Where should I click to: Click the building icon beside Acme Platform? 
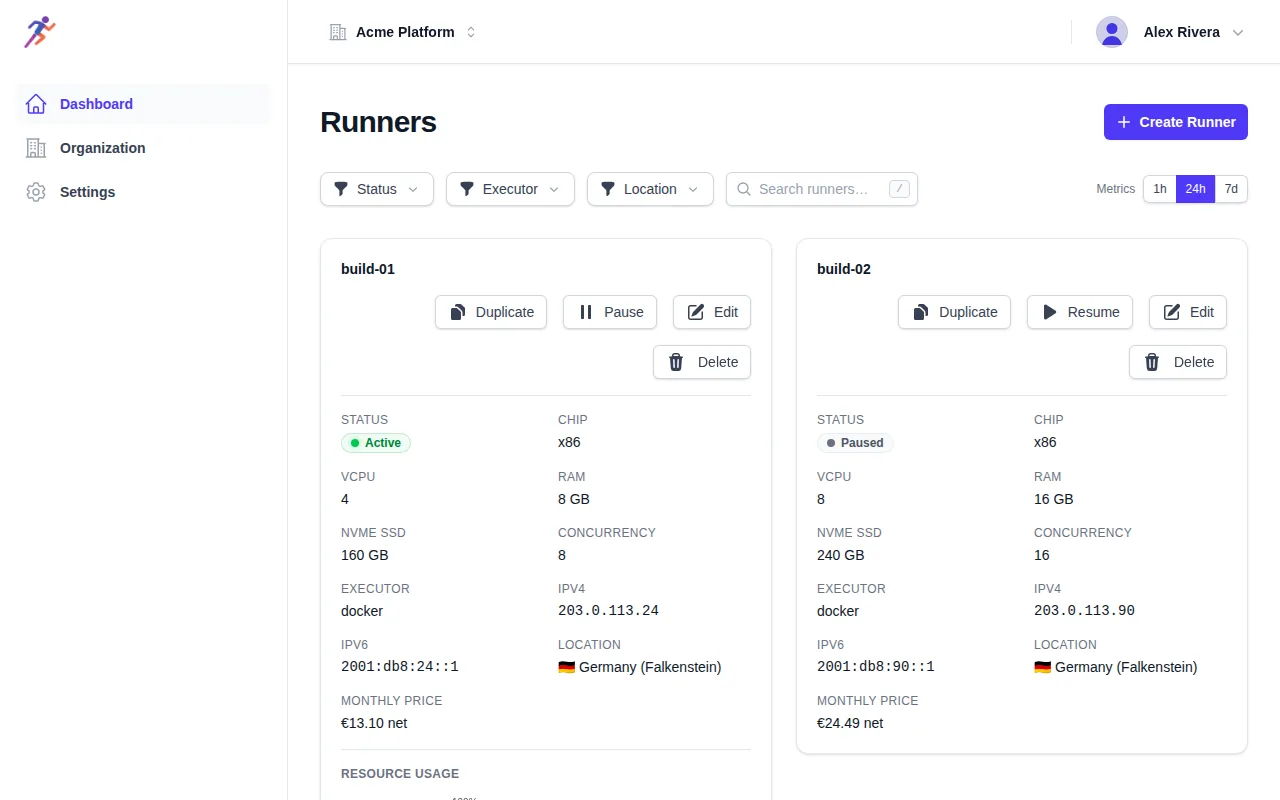338,32
